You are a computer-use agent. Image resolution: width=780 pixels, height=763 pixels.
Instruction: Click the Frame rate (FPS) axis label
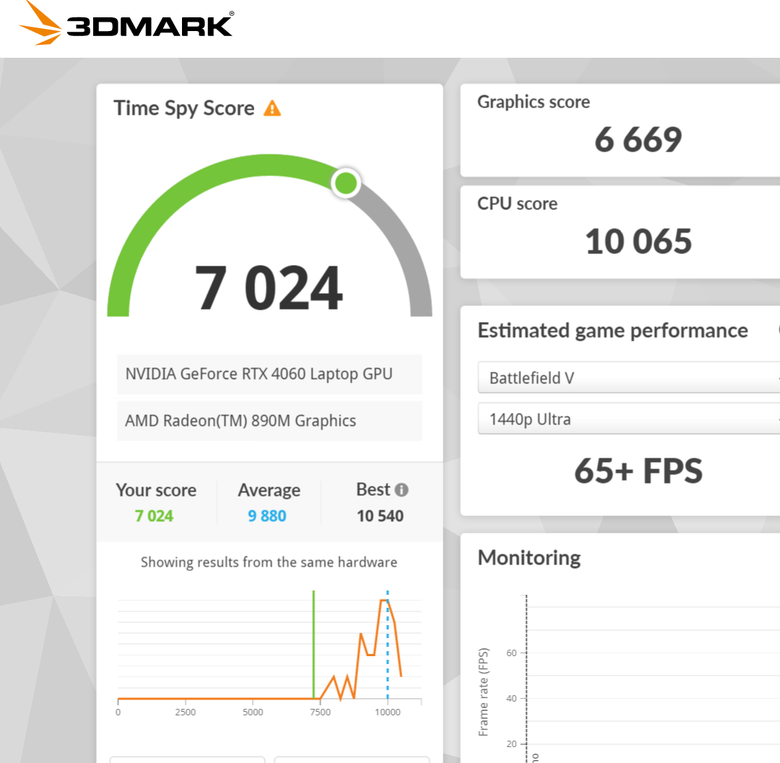(483, 692)
